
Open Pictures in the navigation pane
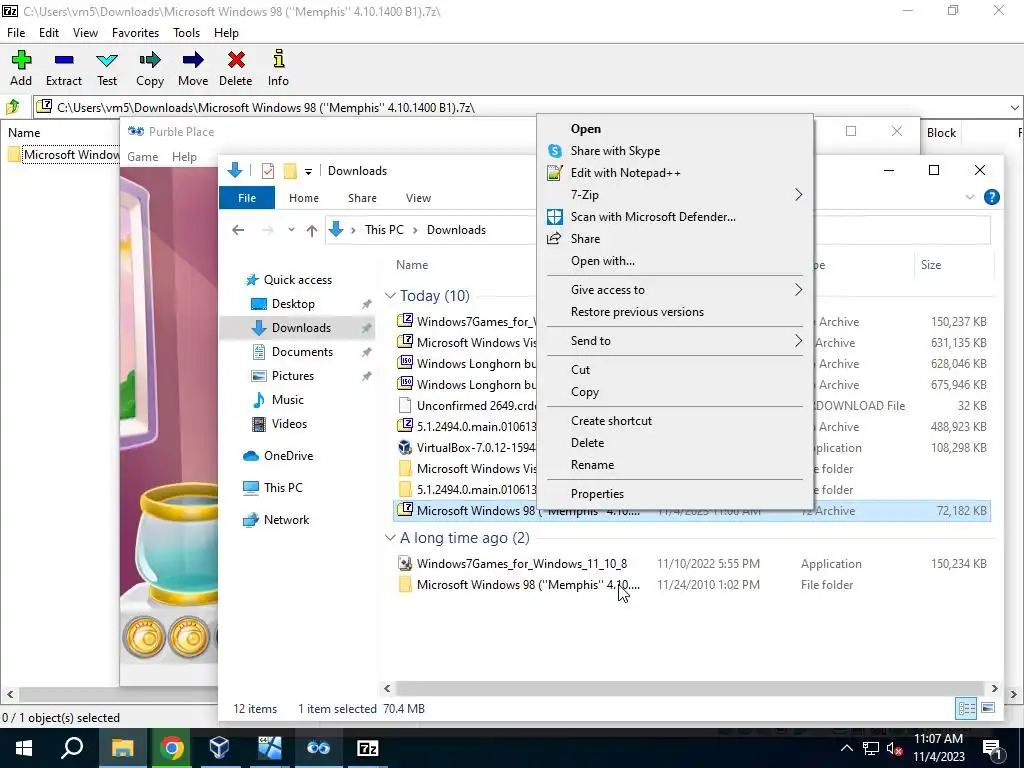point(292,376)
